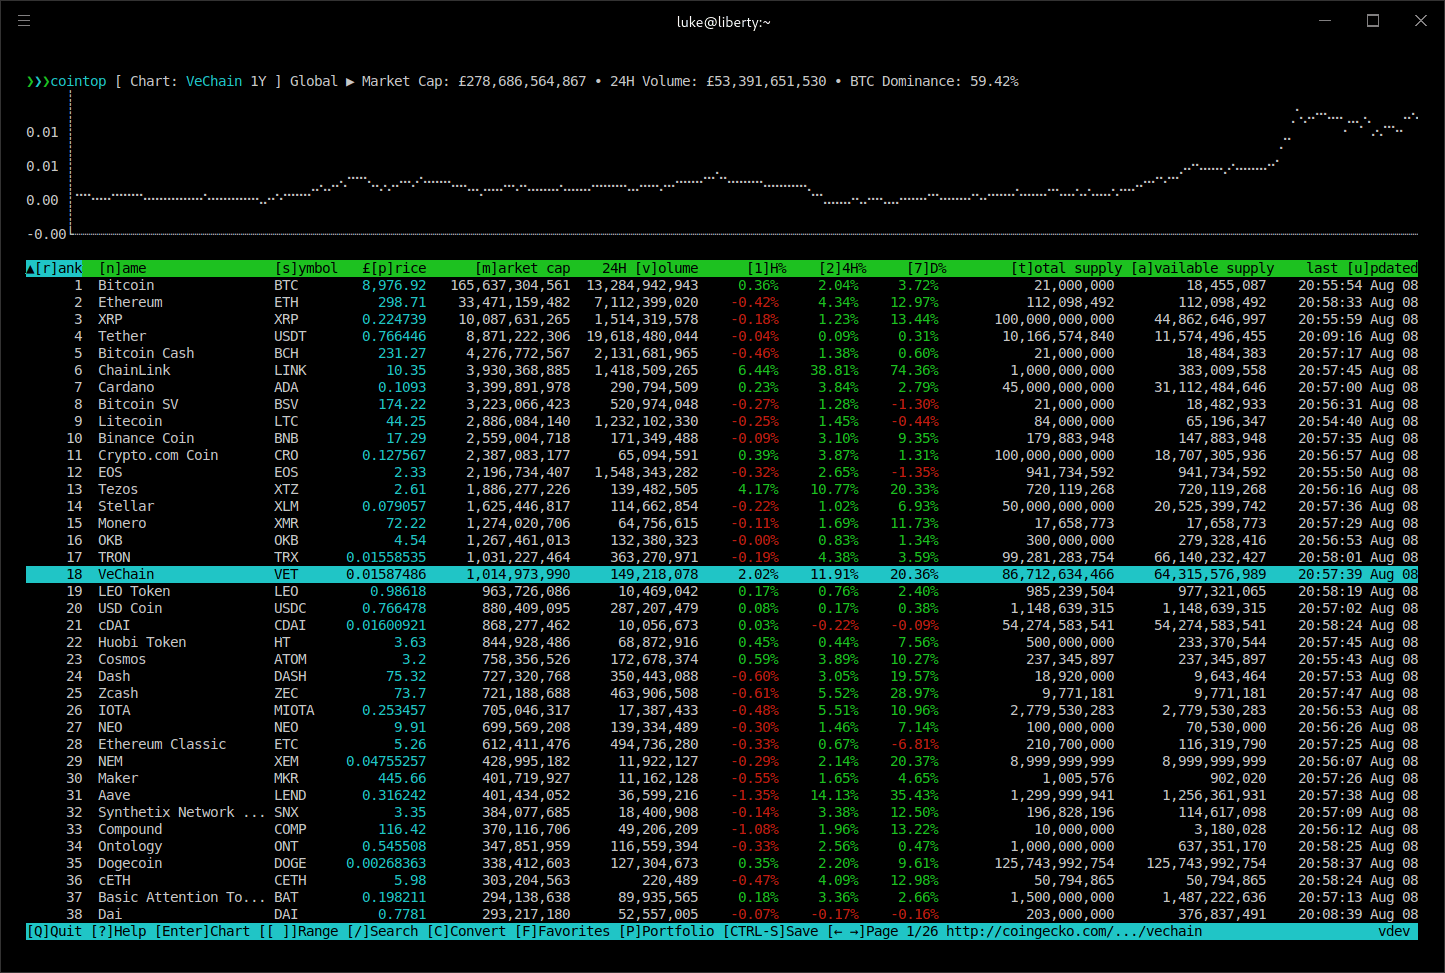The image size is (1445, 973).
Task: Click the Dai symbol DAI cell
Action: [x=286, y=914]
